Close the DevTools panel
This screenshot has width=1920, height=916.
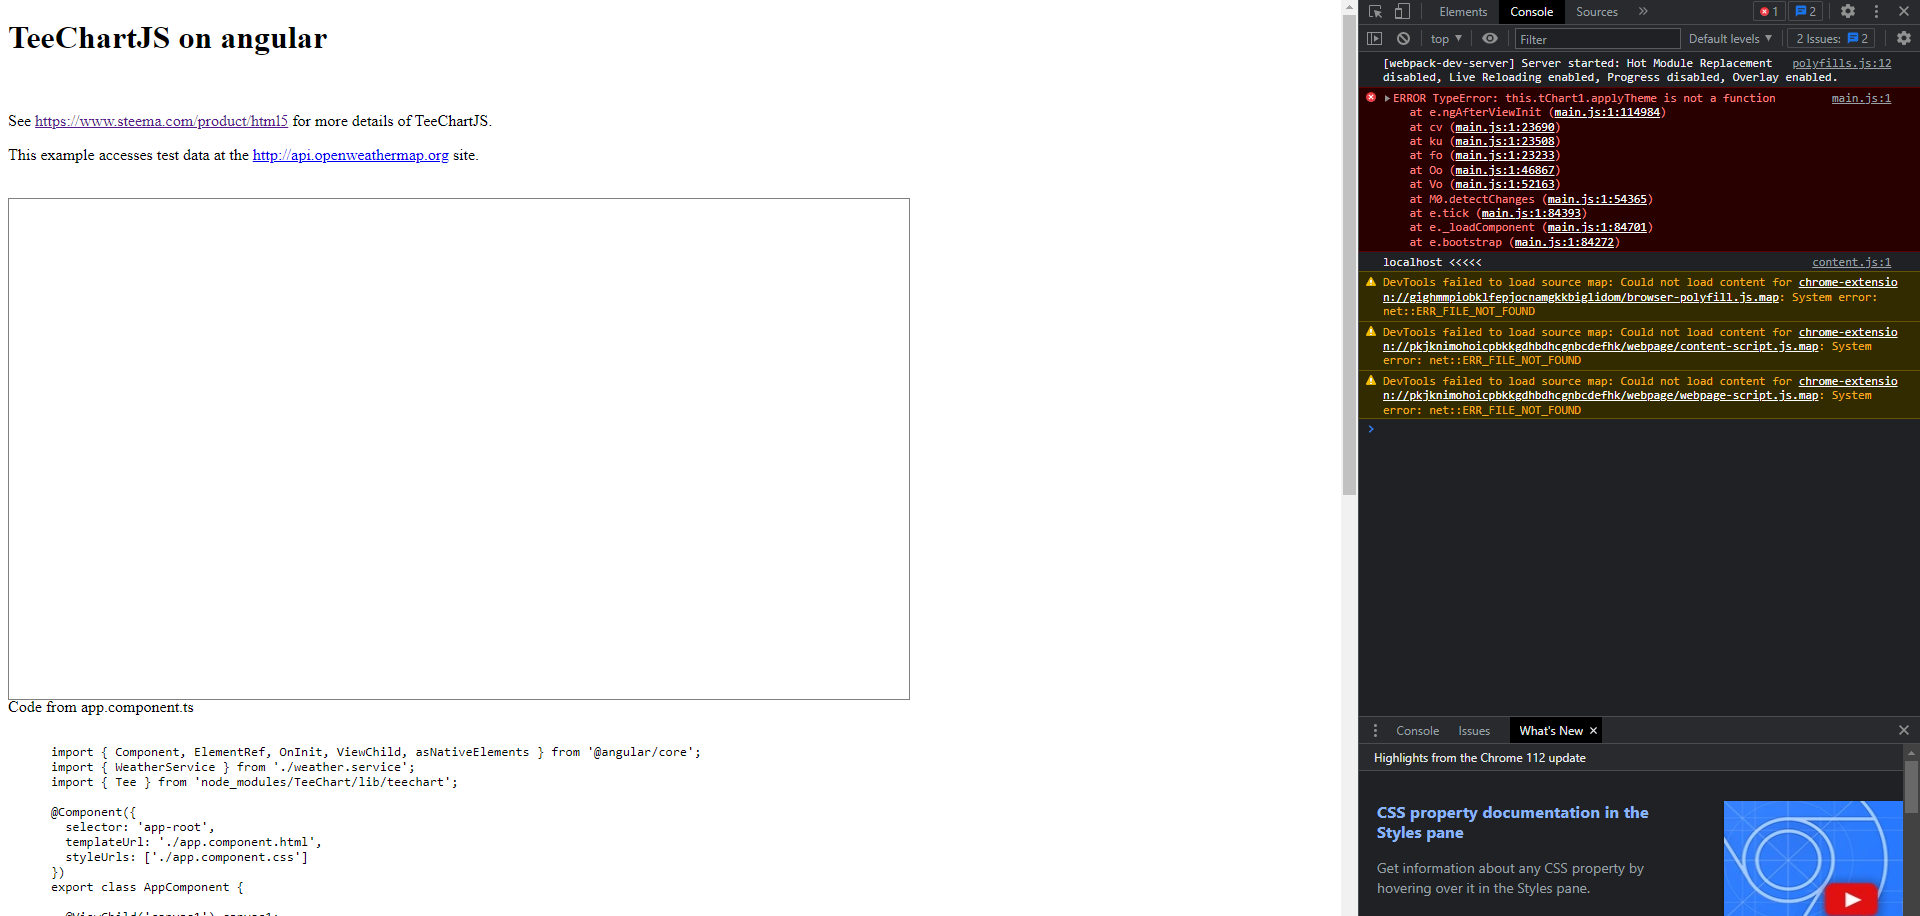[x=1904, y=12]
